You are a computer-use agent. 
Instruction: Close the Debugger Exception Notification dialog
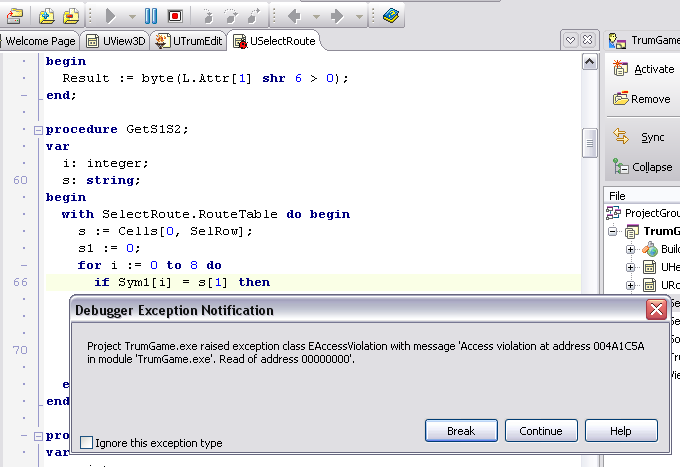[x=656, y=310]
